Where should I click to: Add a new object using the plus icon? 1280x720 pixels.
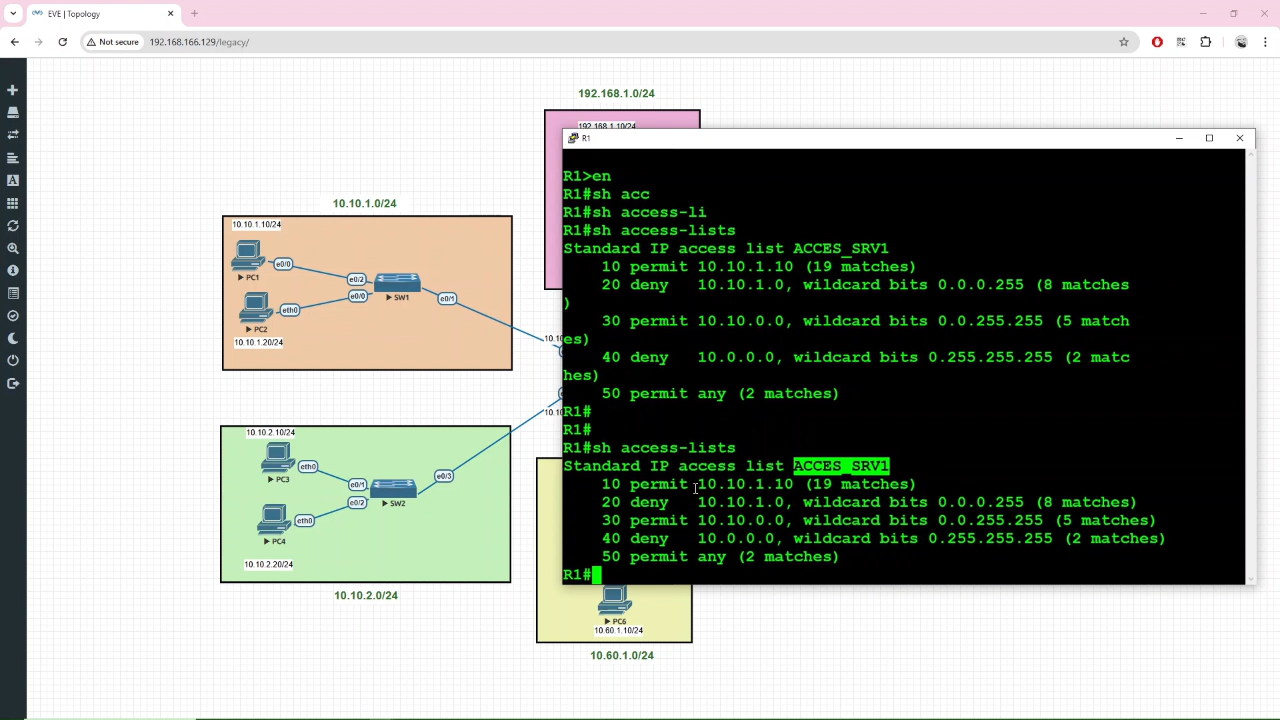13,90
